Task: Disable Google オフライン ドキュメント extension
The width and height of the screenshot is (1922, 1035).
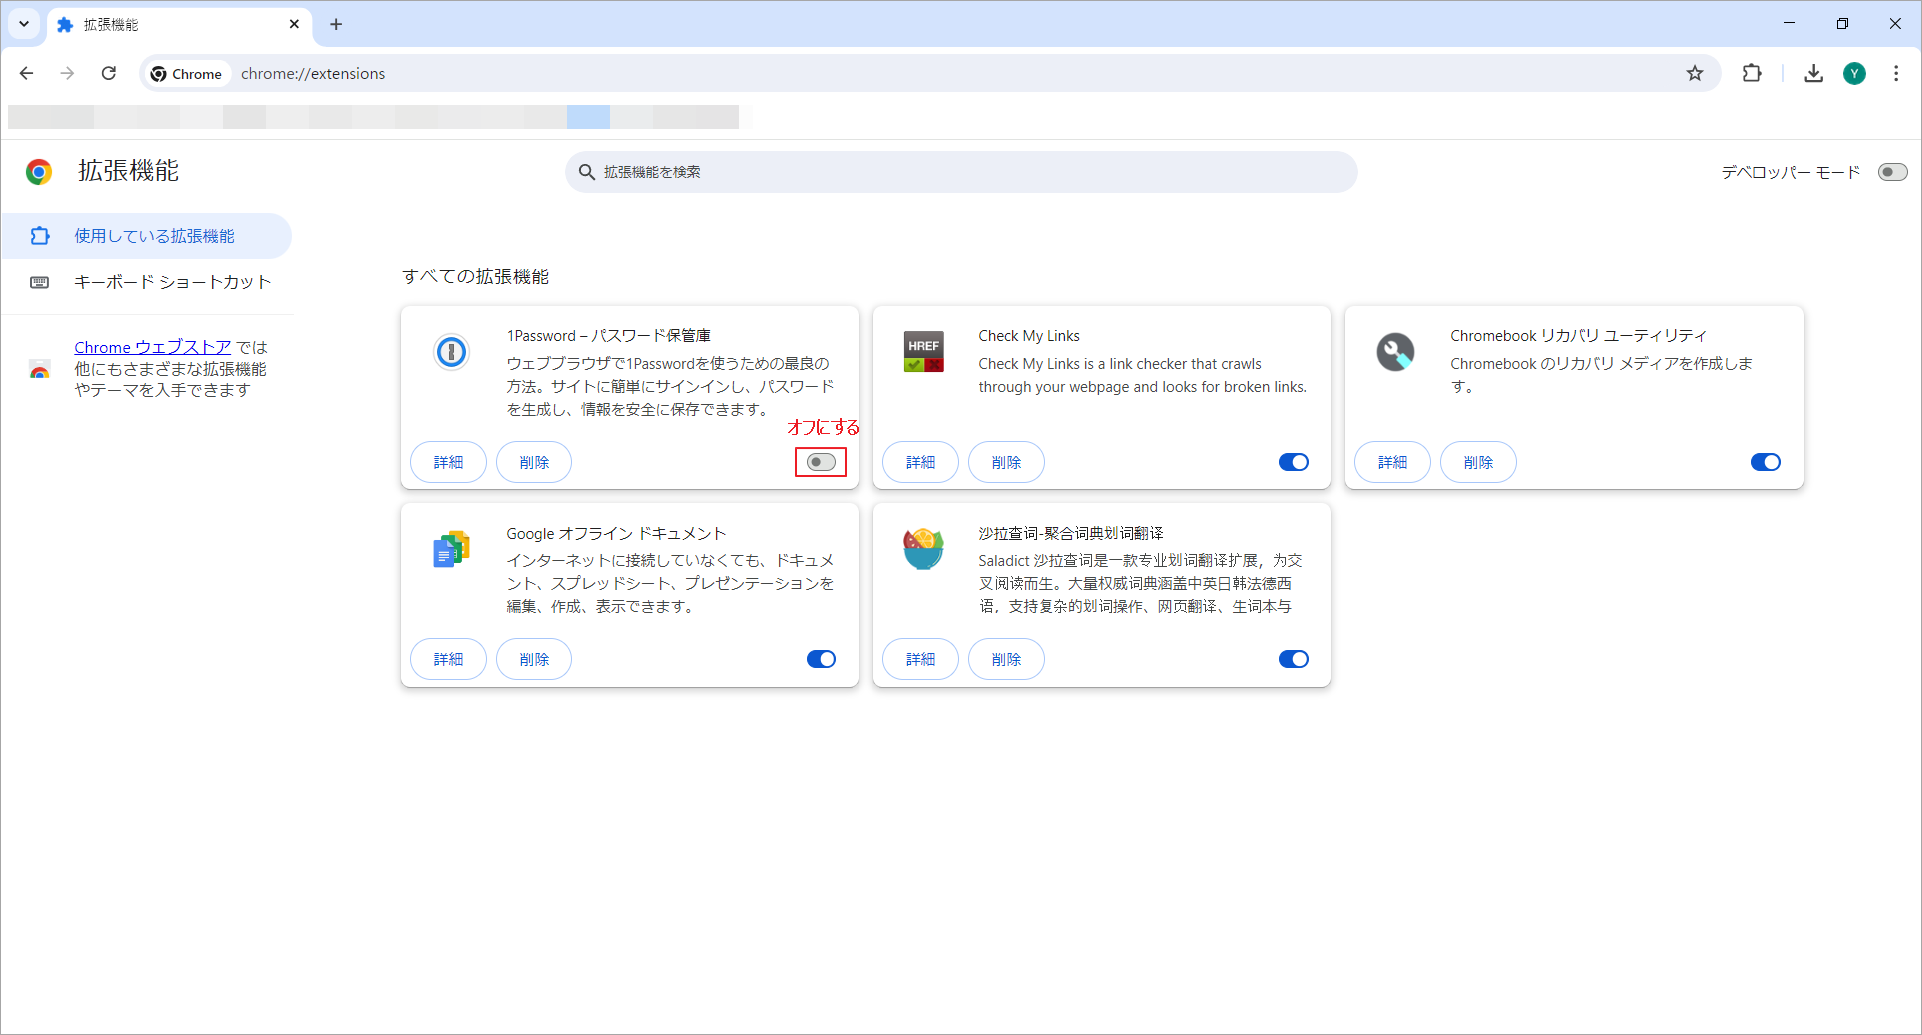Action: (821, 659)
